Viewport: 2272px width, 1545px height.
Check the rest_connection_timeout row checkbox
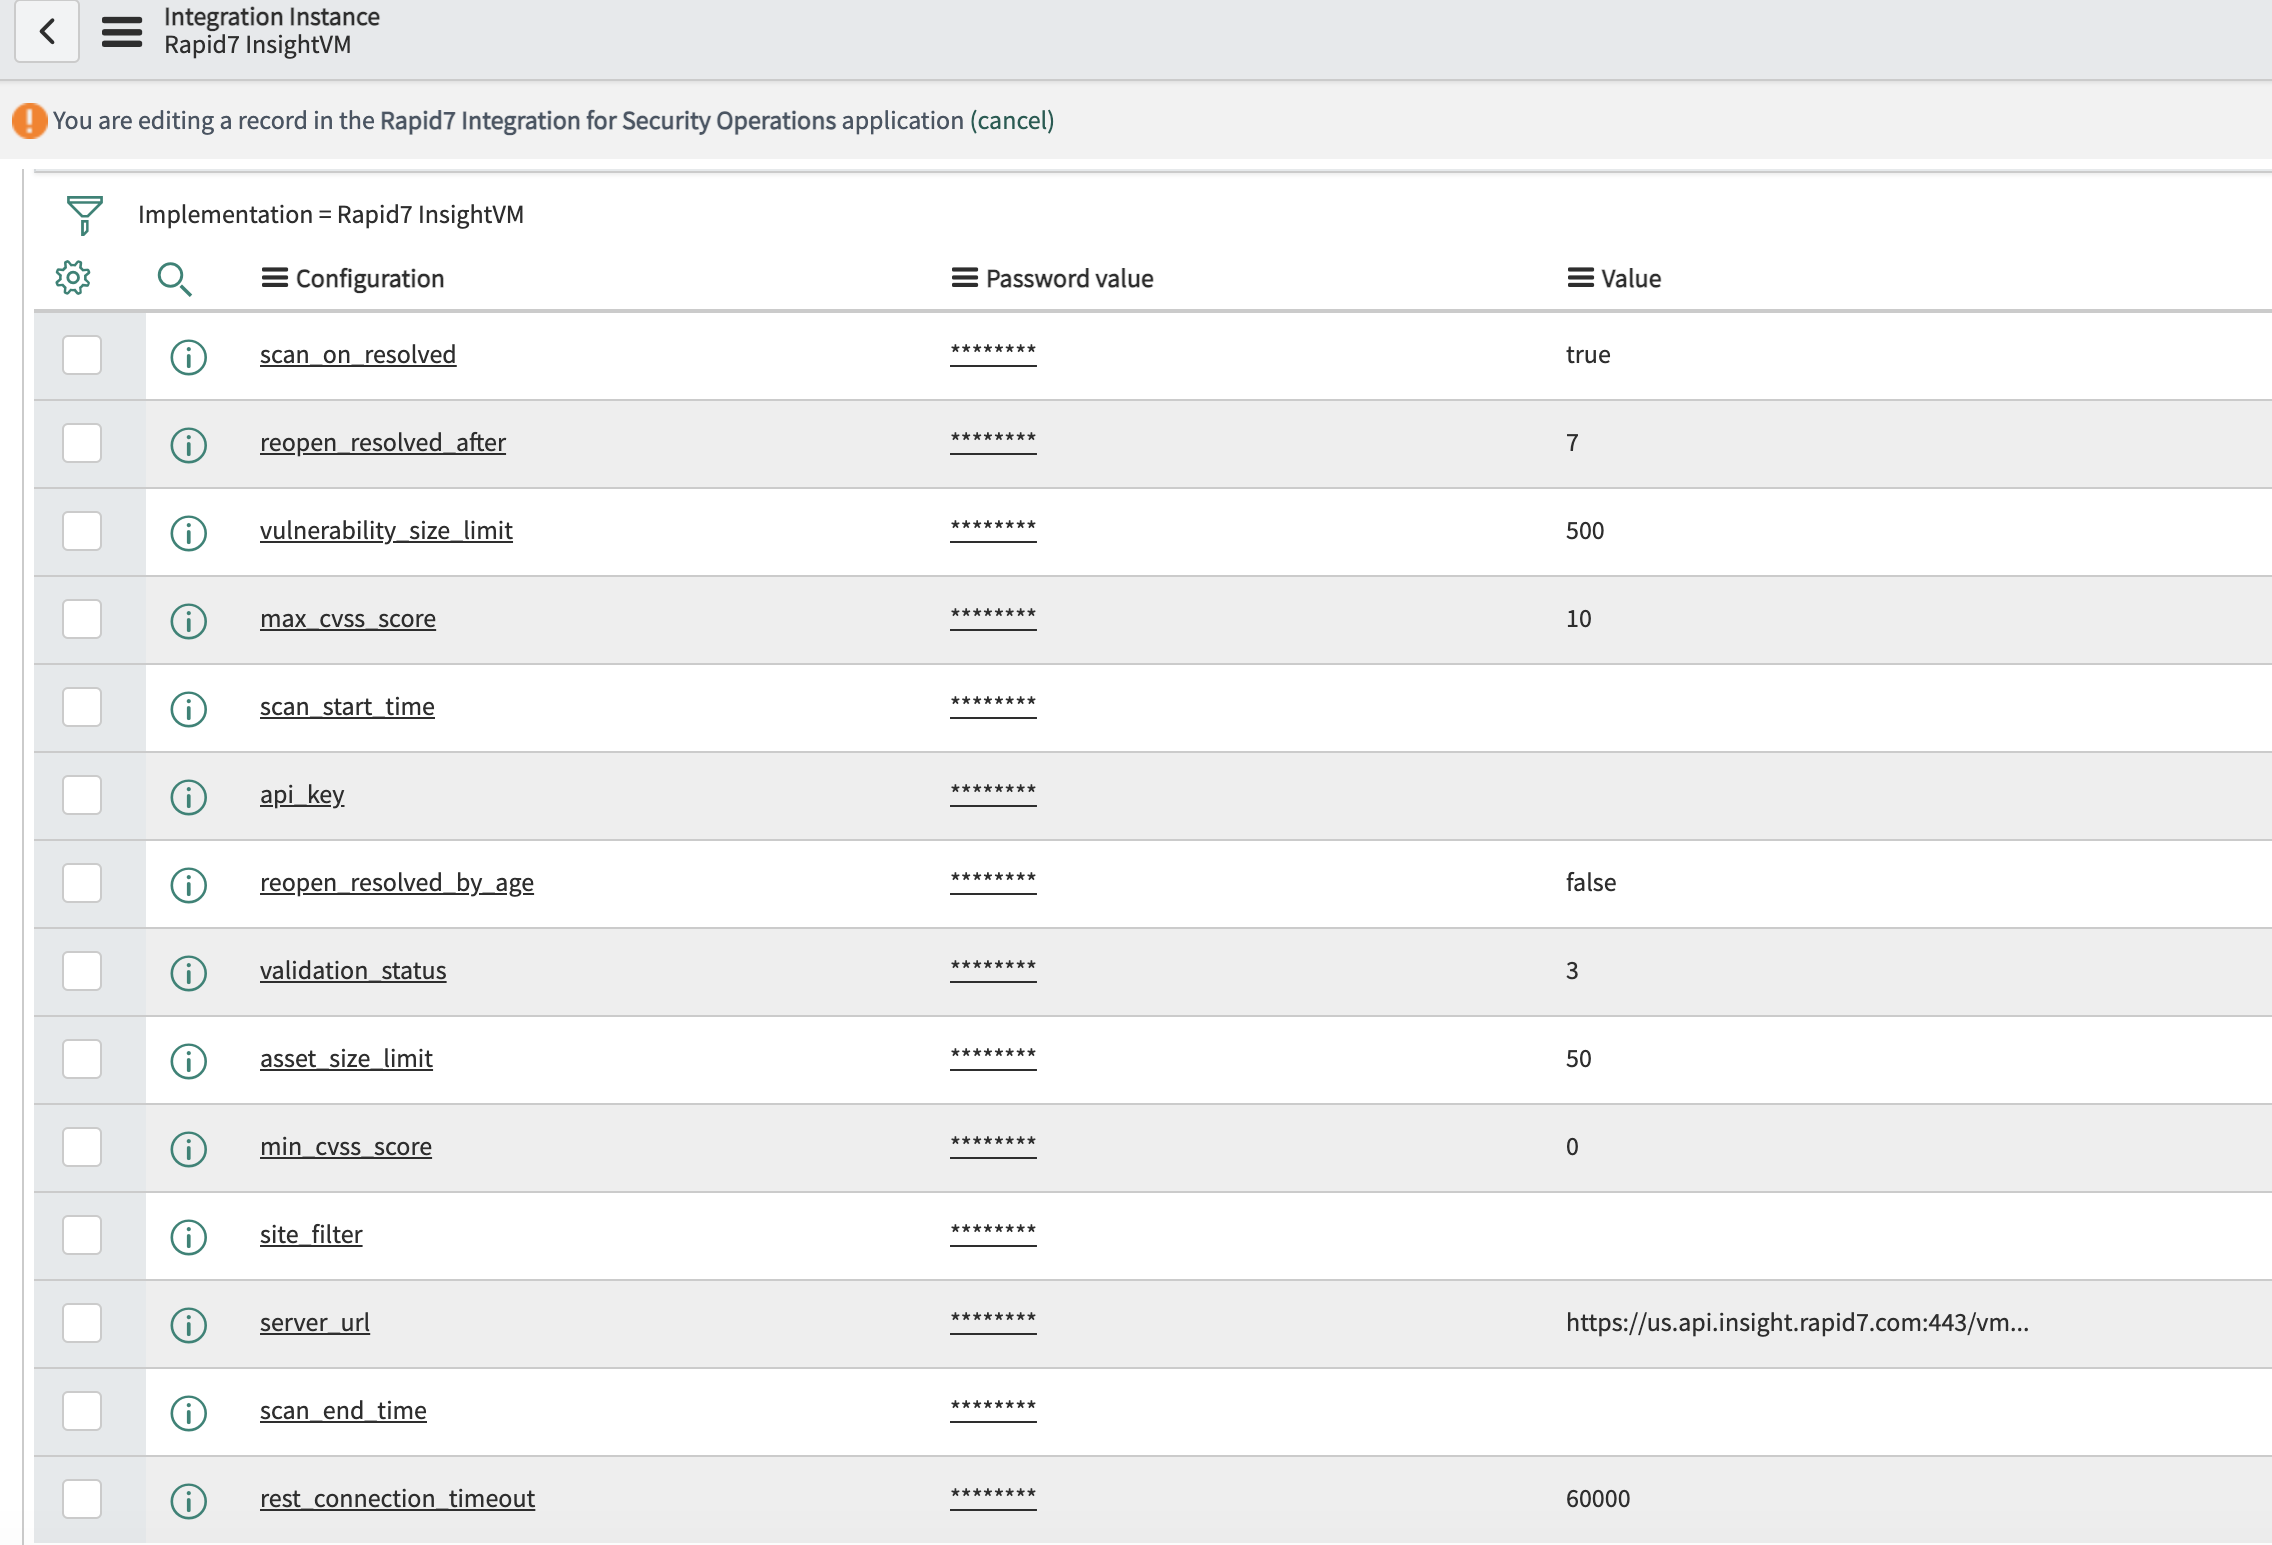coord(82,1499)
